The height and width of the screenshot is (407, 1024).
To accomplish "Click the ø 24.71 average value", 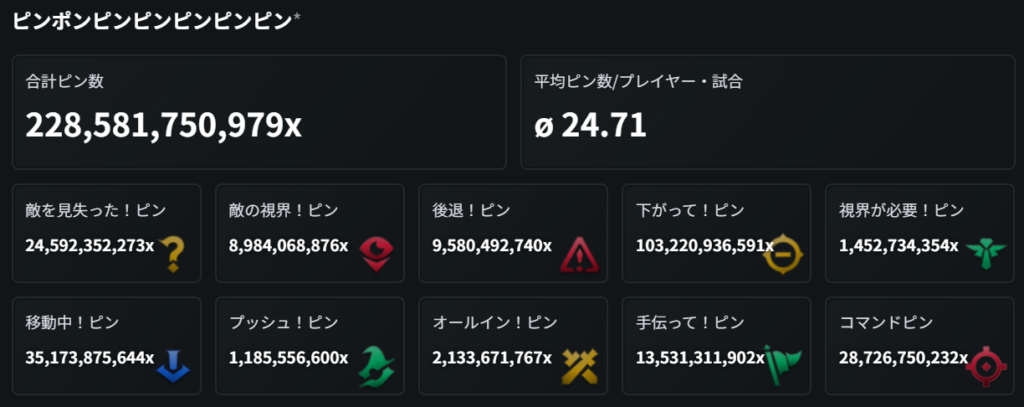I will tap(590, 125).
